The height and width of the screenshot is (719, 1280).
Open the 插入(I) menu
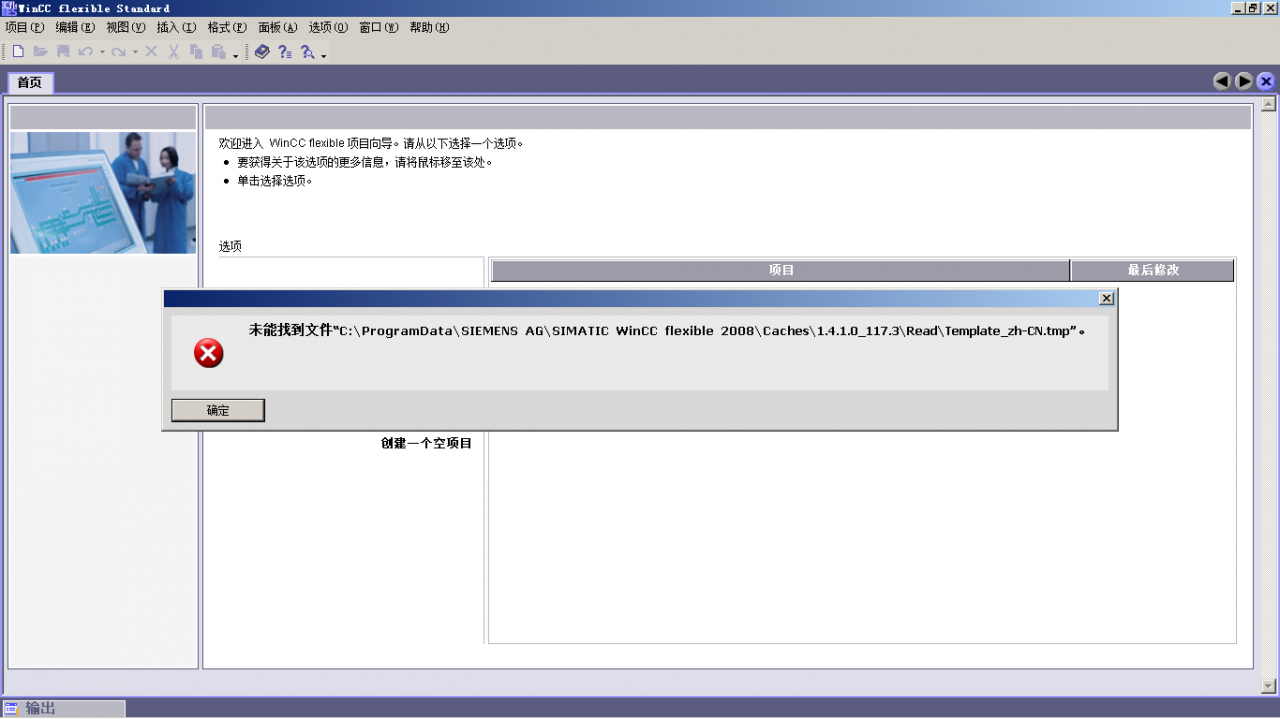click(x=176, y=28)
